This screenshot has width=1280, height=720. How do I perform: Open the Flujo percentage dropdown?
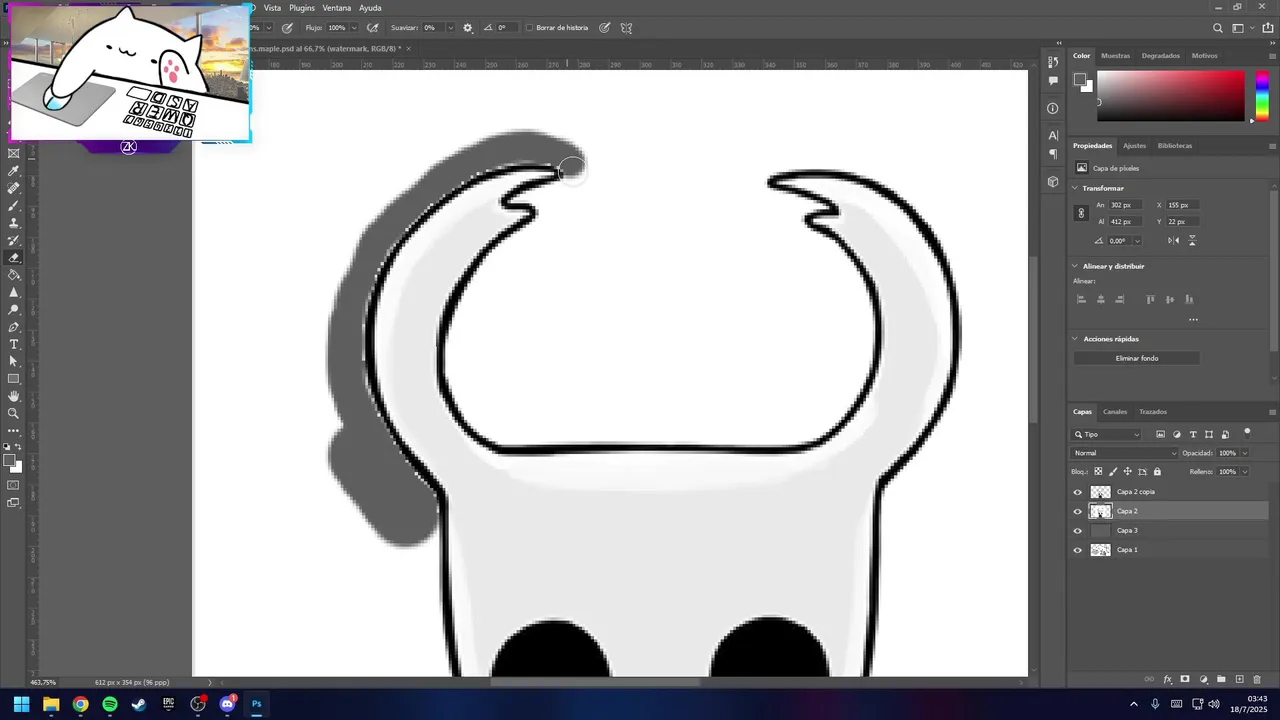(x=354, y=28)
